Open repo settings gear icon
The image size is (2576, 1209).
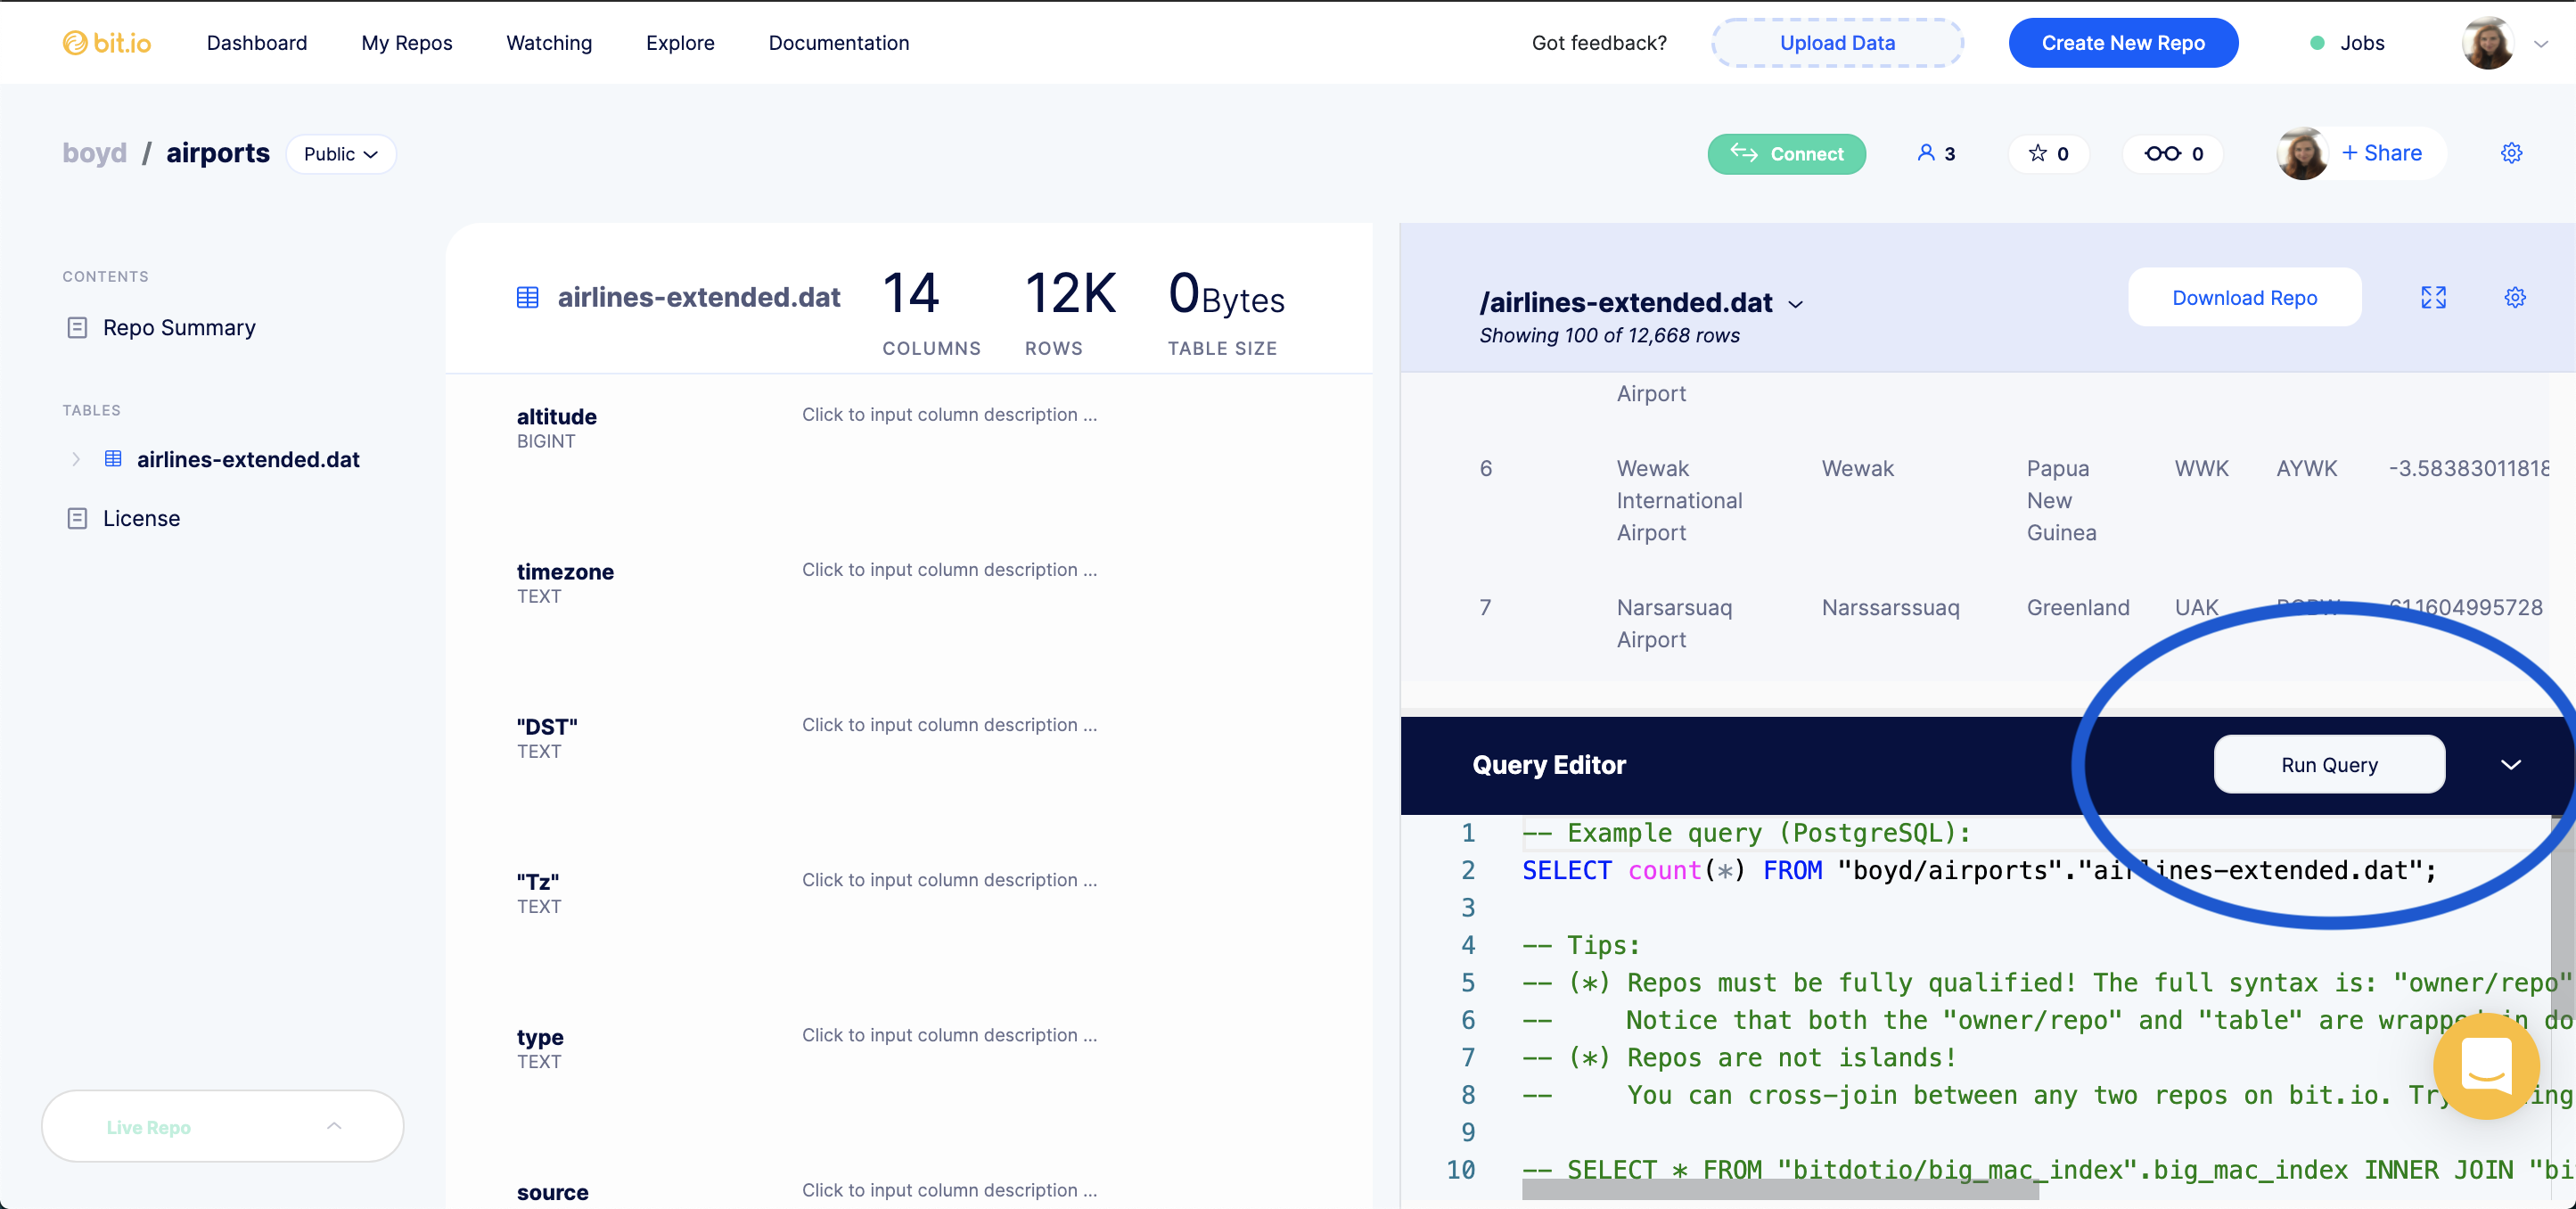pyautogui.click(x=2511, y=153)
